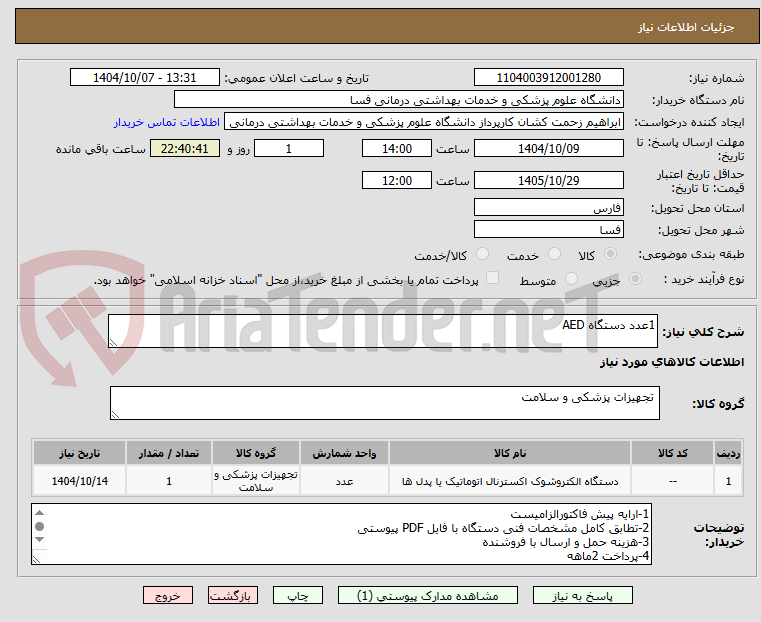Click the countdown timer 22:40:41
This screenshot has width=761, height=622.
tap(184, 148)
